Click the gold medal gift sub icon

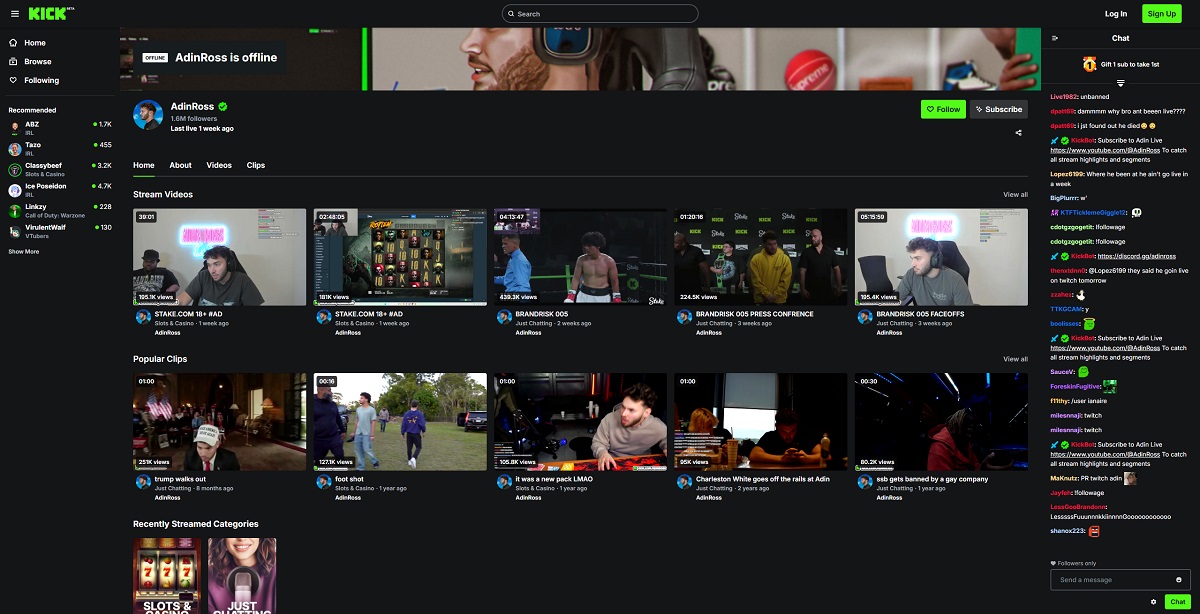(x=1089, y=64)
